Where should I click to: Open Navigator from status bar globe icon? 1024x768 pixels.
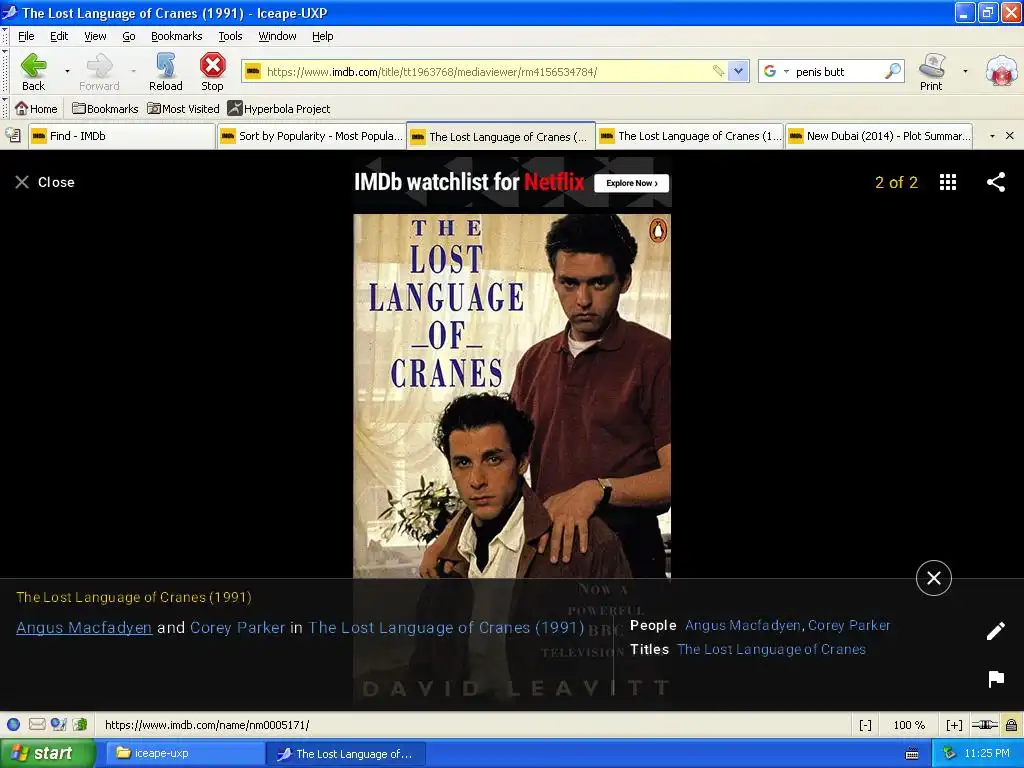point(13,724)
